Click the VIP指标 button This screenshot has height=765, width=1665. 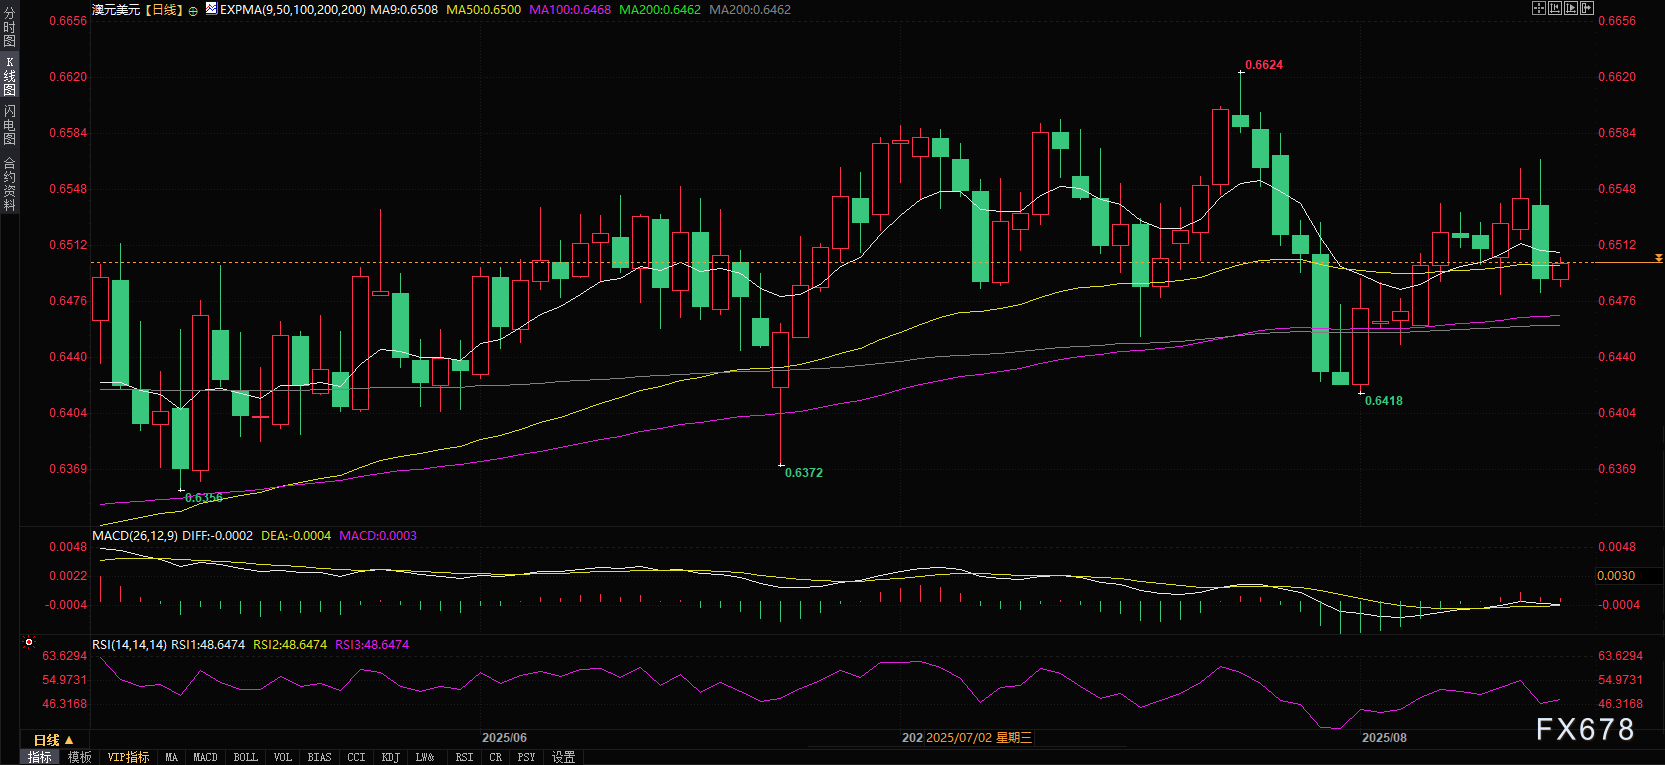click(x=128, y=757)
